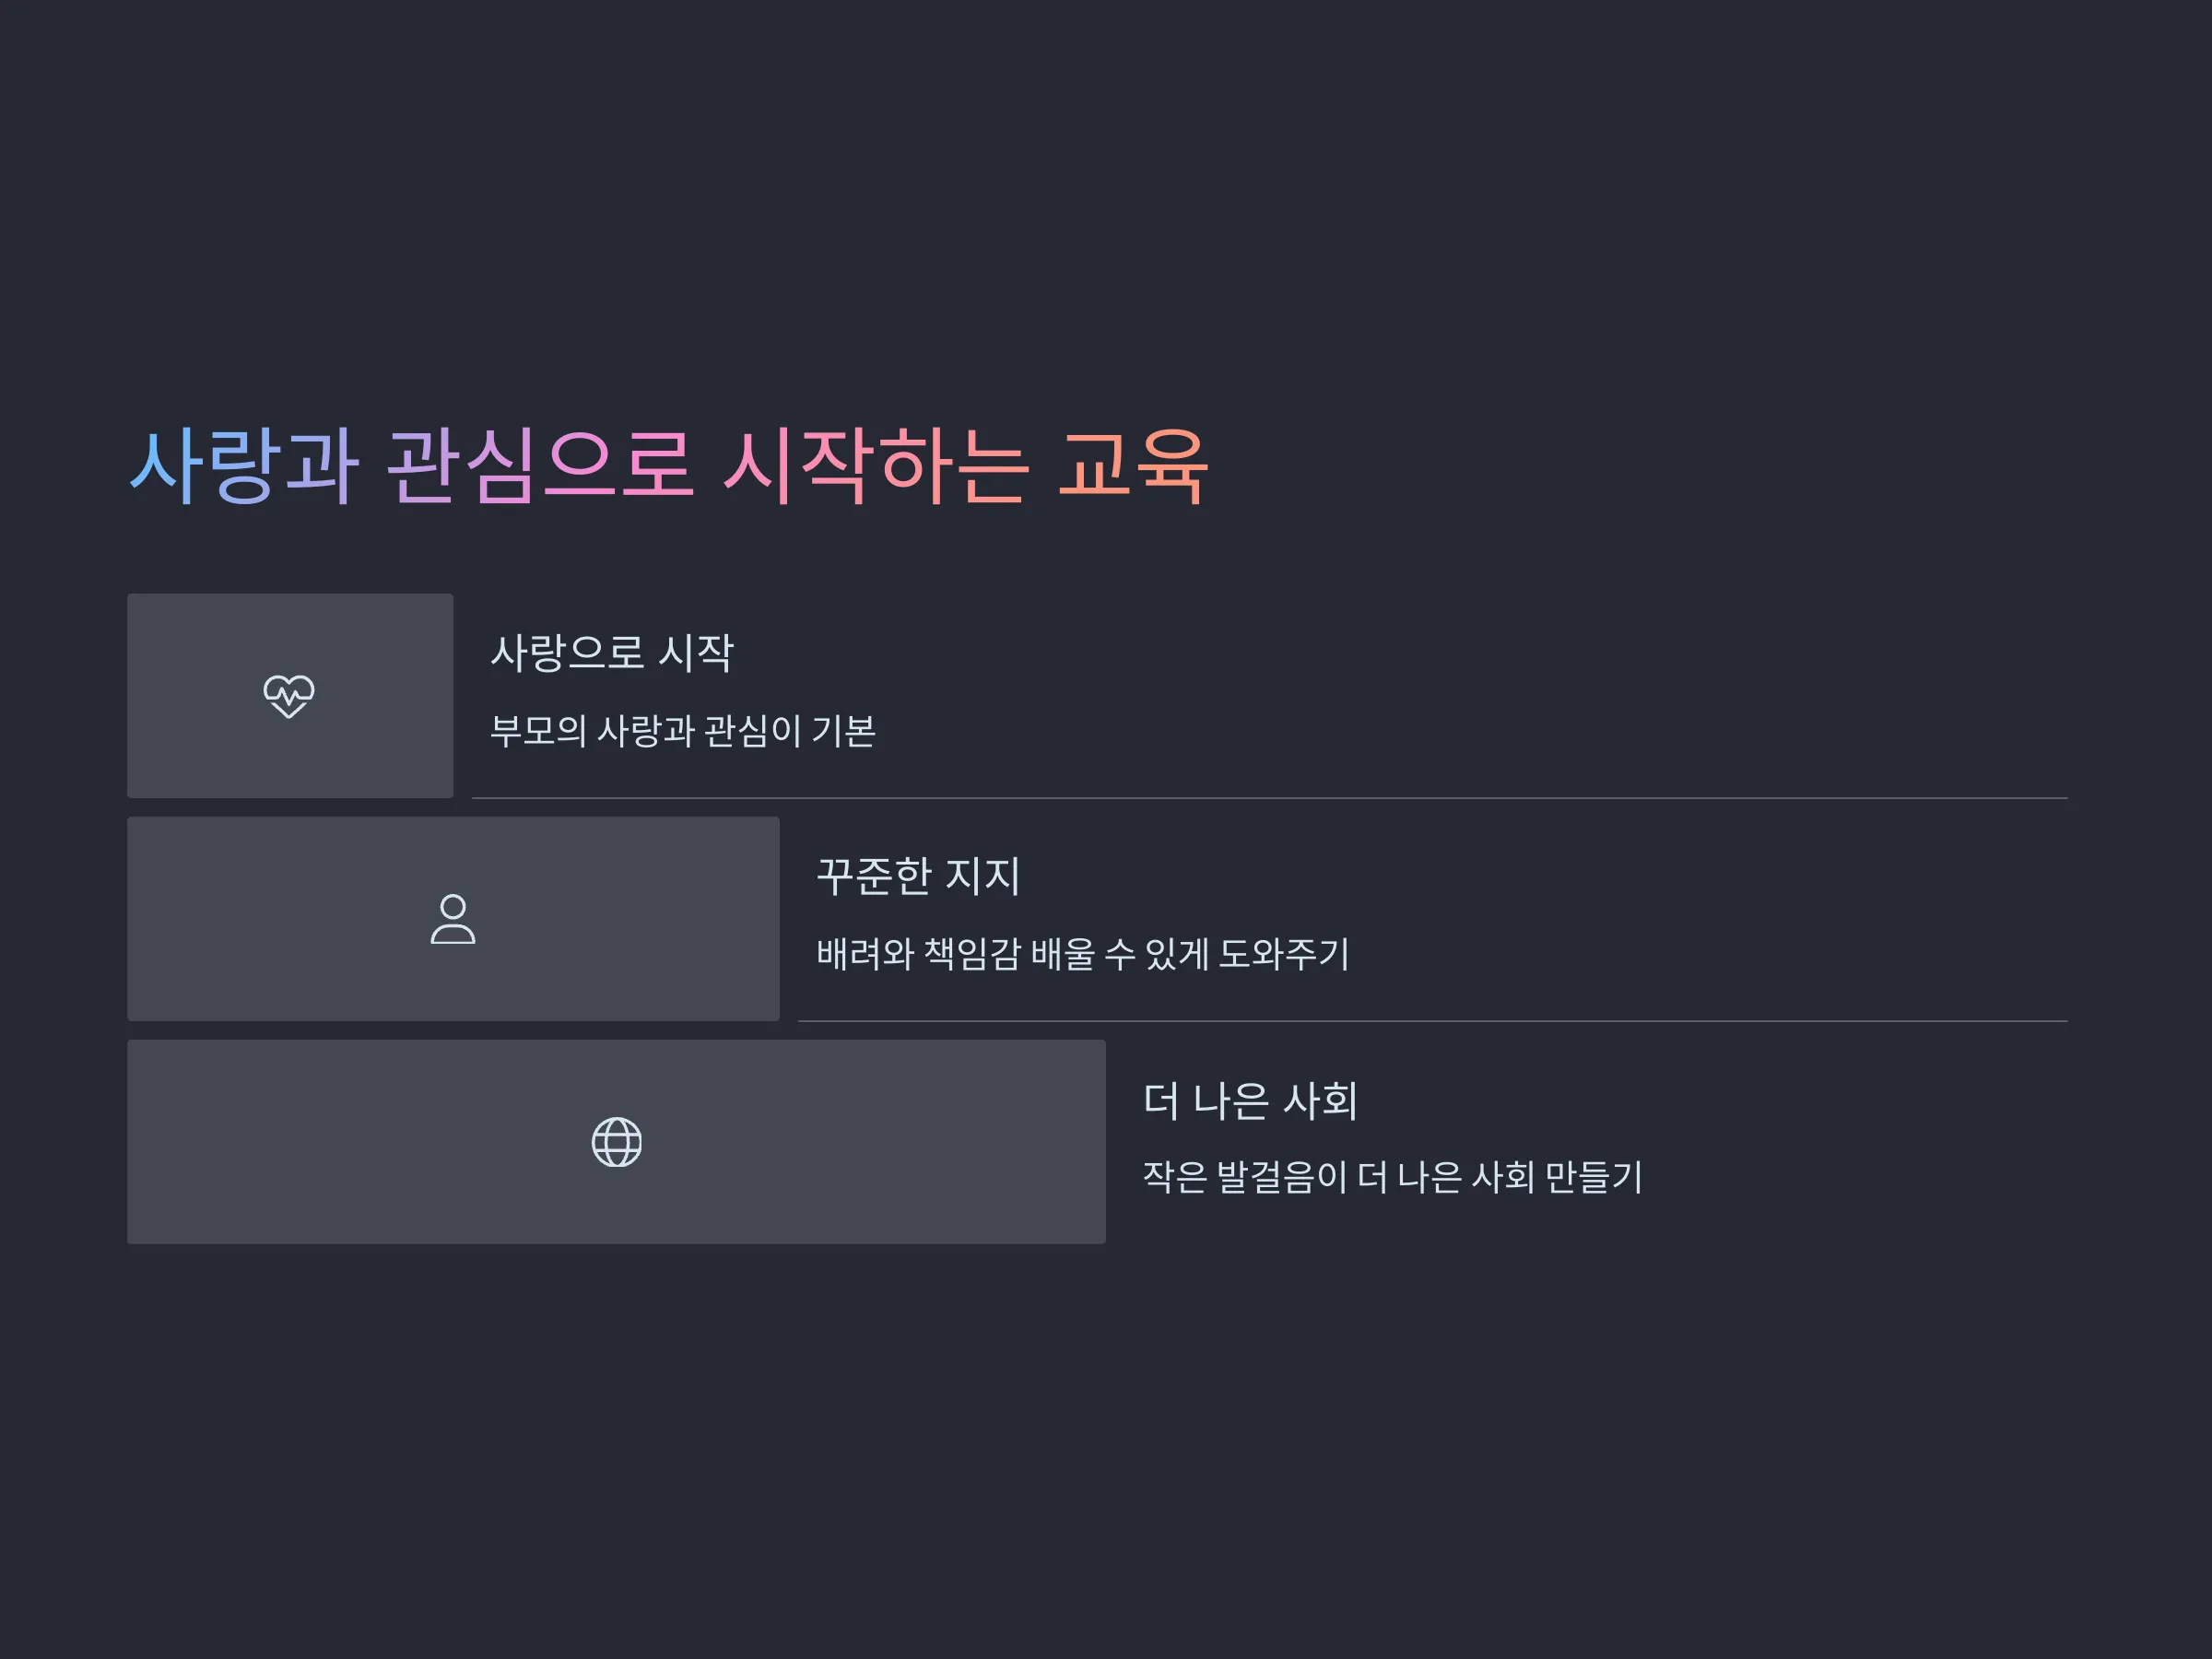2212x1659 pixels.
Task: Click the '꾸준한 지지' heading
Action: click(918, 876)
